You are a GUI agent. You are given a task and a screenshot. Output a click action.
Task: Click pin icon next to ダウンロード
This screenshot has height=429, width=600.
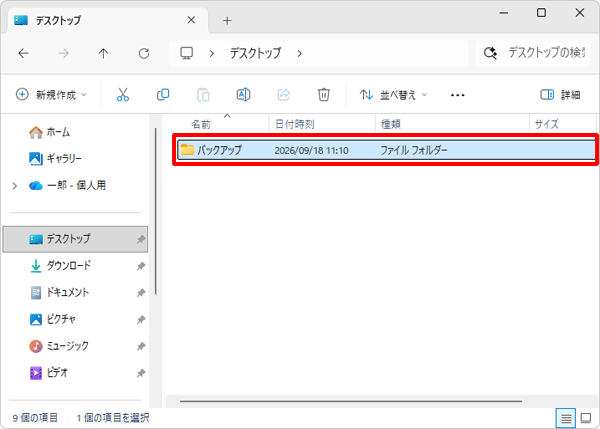141,266
